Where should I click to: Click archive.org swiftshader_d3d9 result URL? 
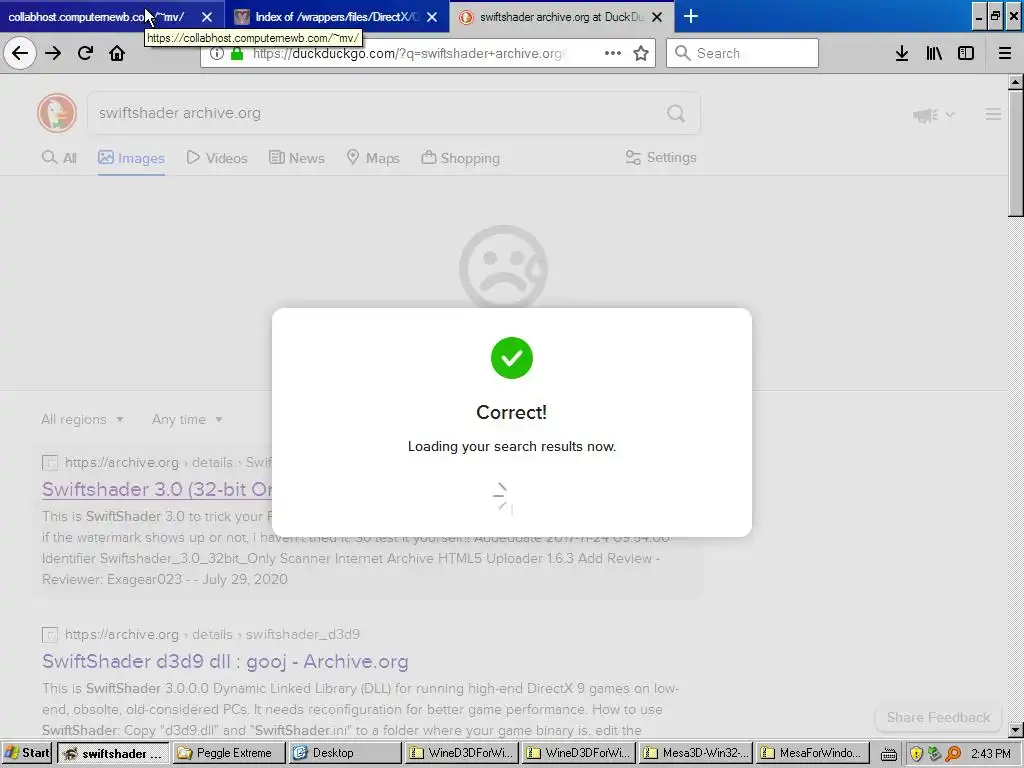click(x=212, y=634)
